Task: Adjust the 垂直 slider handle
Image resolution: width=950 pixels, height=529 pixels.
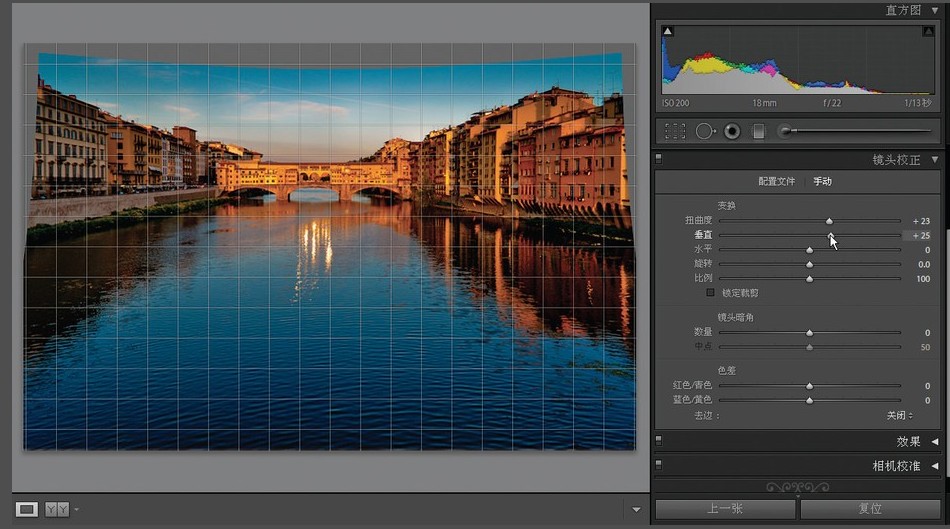Action: pyautogui.click(x=831, y=236)
